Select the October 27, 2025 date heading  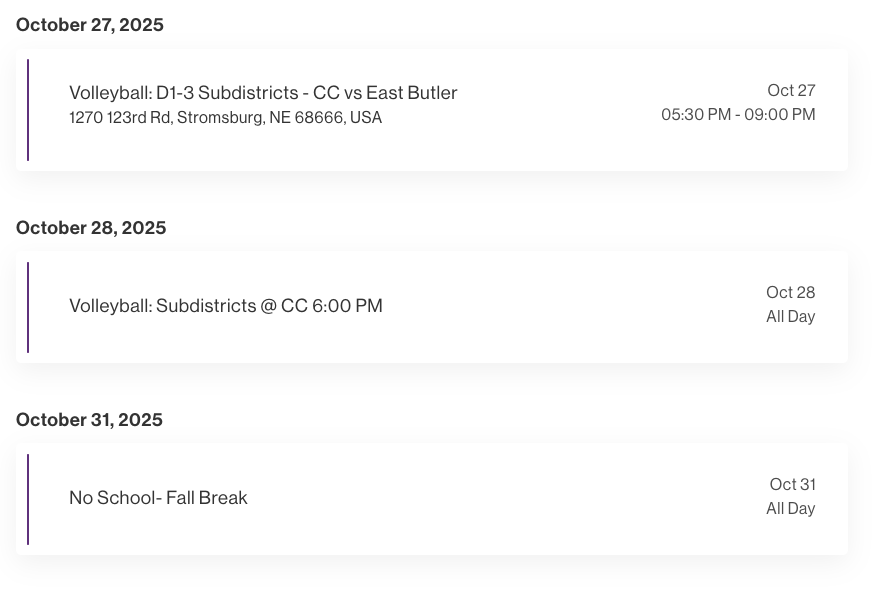pos(90,25)
